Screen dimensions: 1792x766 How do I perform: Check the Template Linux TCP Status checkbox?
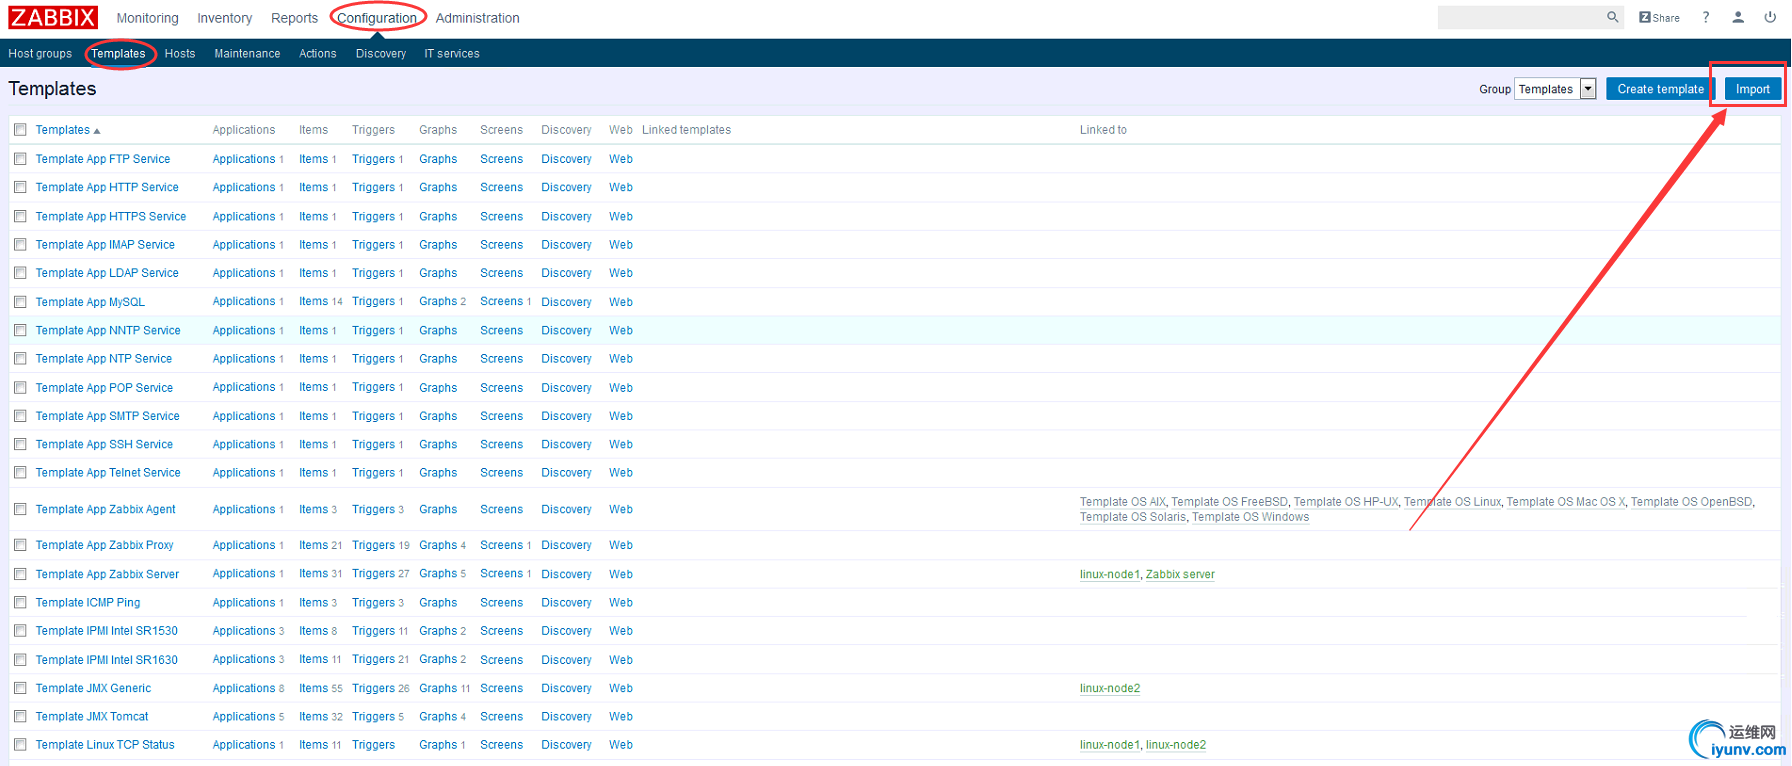20,745
